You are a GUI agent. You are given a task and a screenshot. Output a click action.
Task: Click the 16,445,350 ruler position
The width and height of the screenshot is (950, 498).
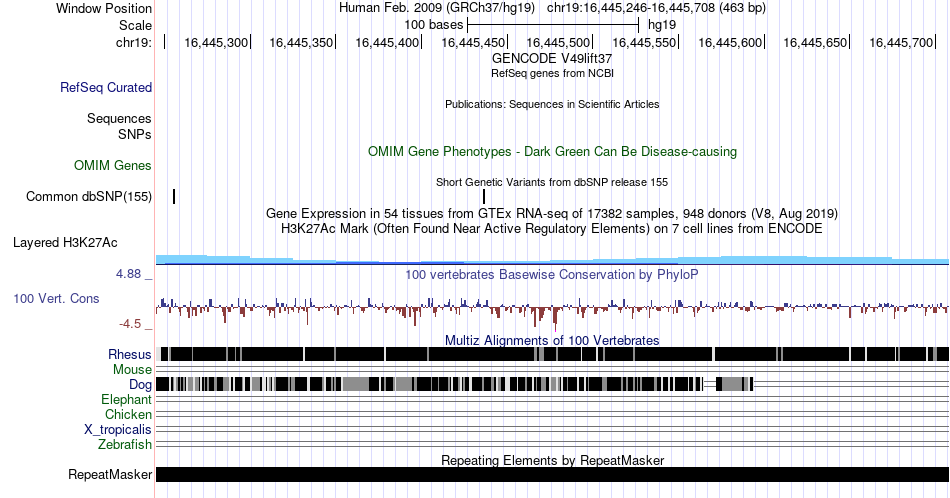(301, 42)
